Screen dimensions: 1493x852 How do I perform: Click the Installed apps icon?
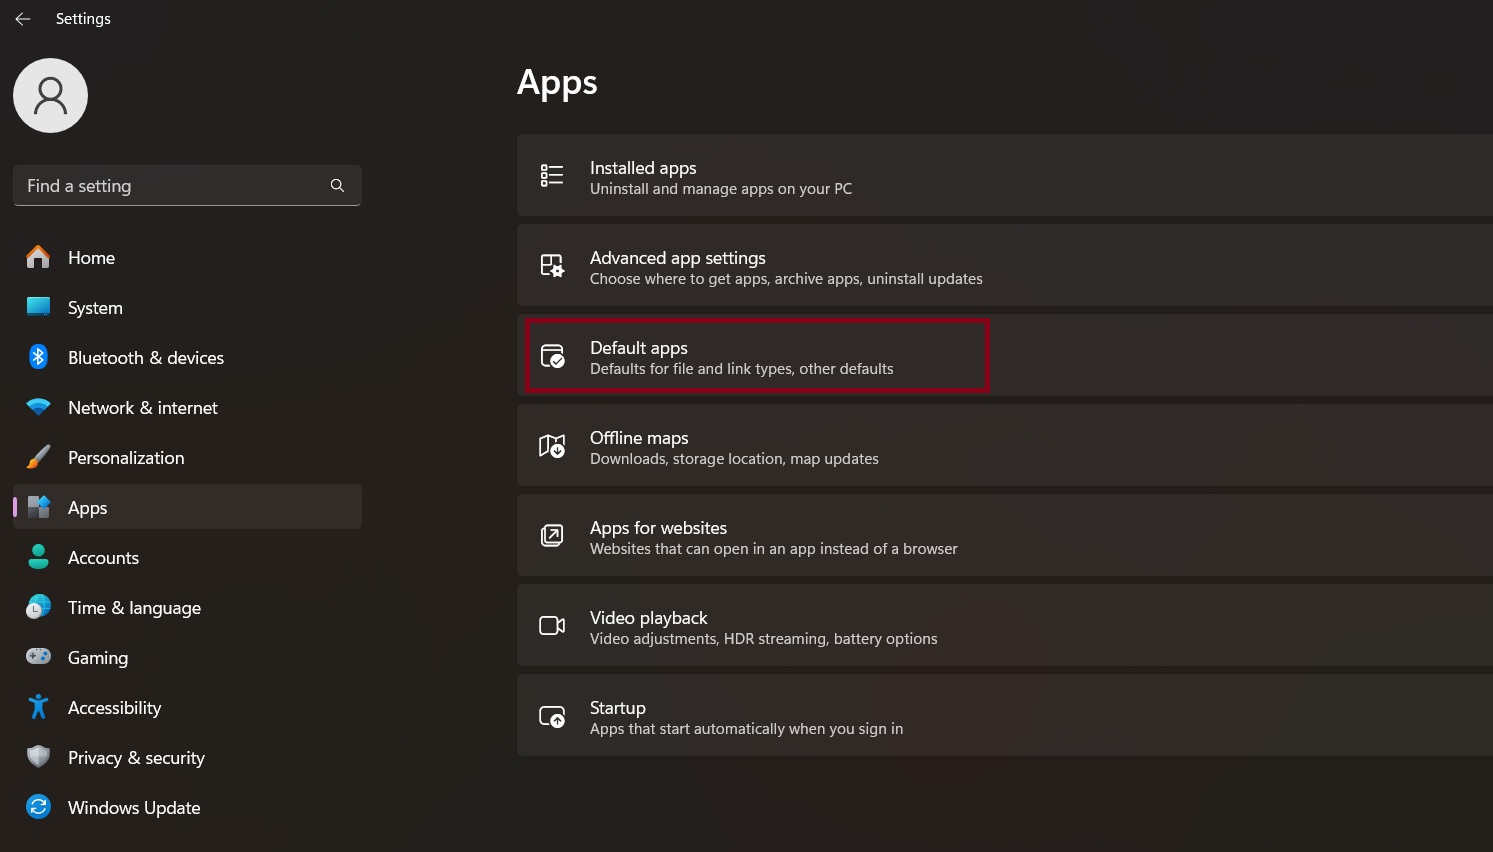[551, 175]
